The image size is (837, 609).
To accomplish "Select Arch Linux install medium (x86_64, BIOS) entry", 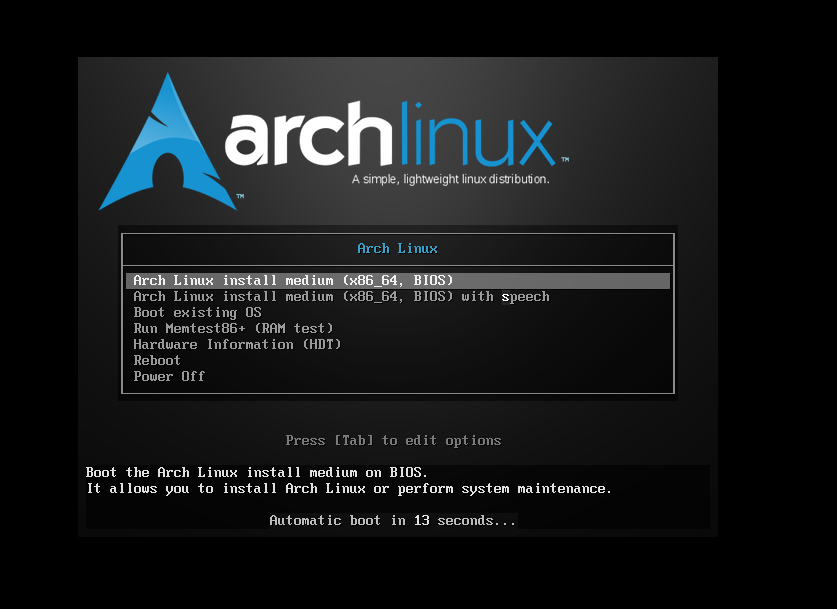I will pyautogui.click(x=398, y=281).
